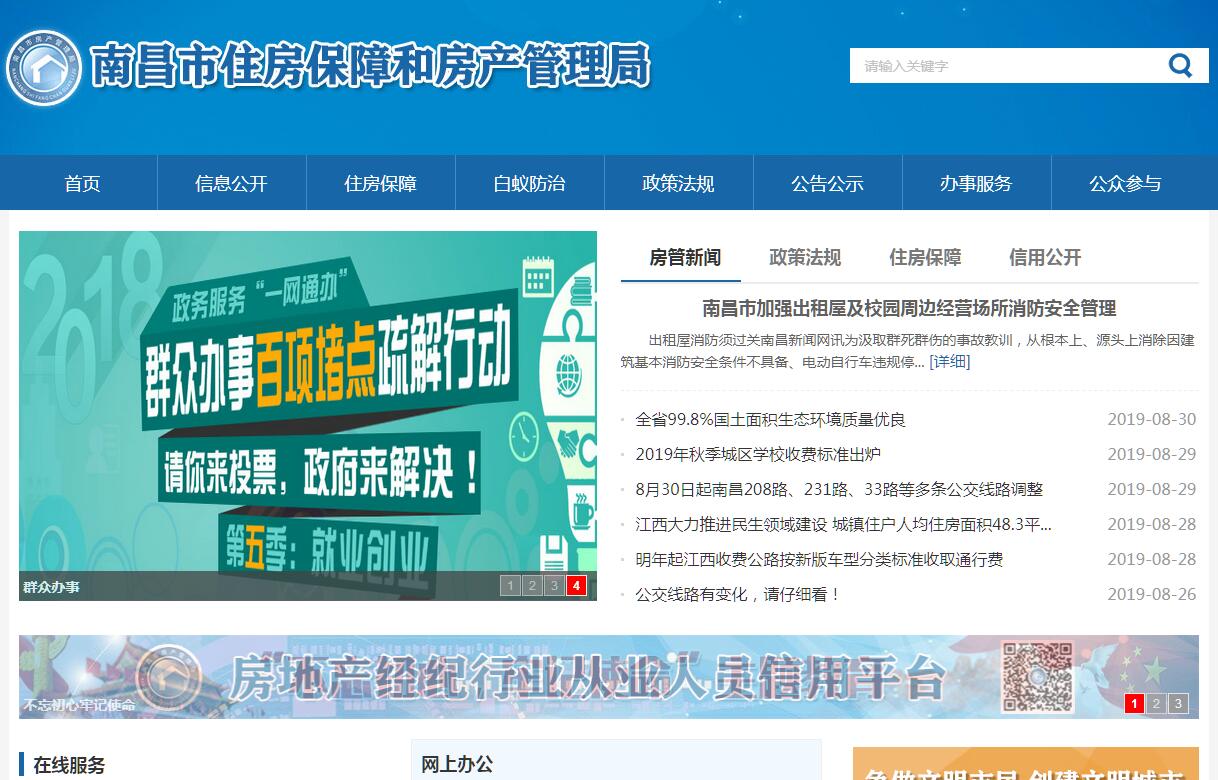This screenshot has width=1218, height=780.
Task: Open the 白蚁防治 navigation menu
Action: pos(529,184)
